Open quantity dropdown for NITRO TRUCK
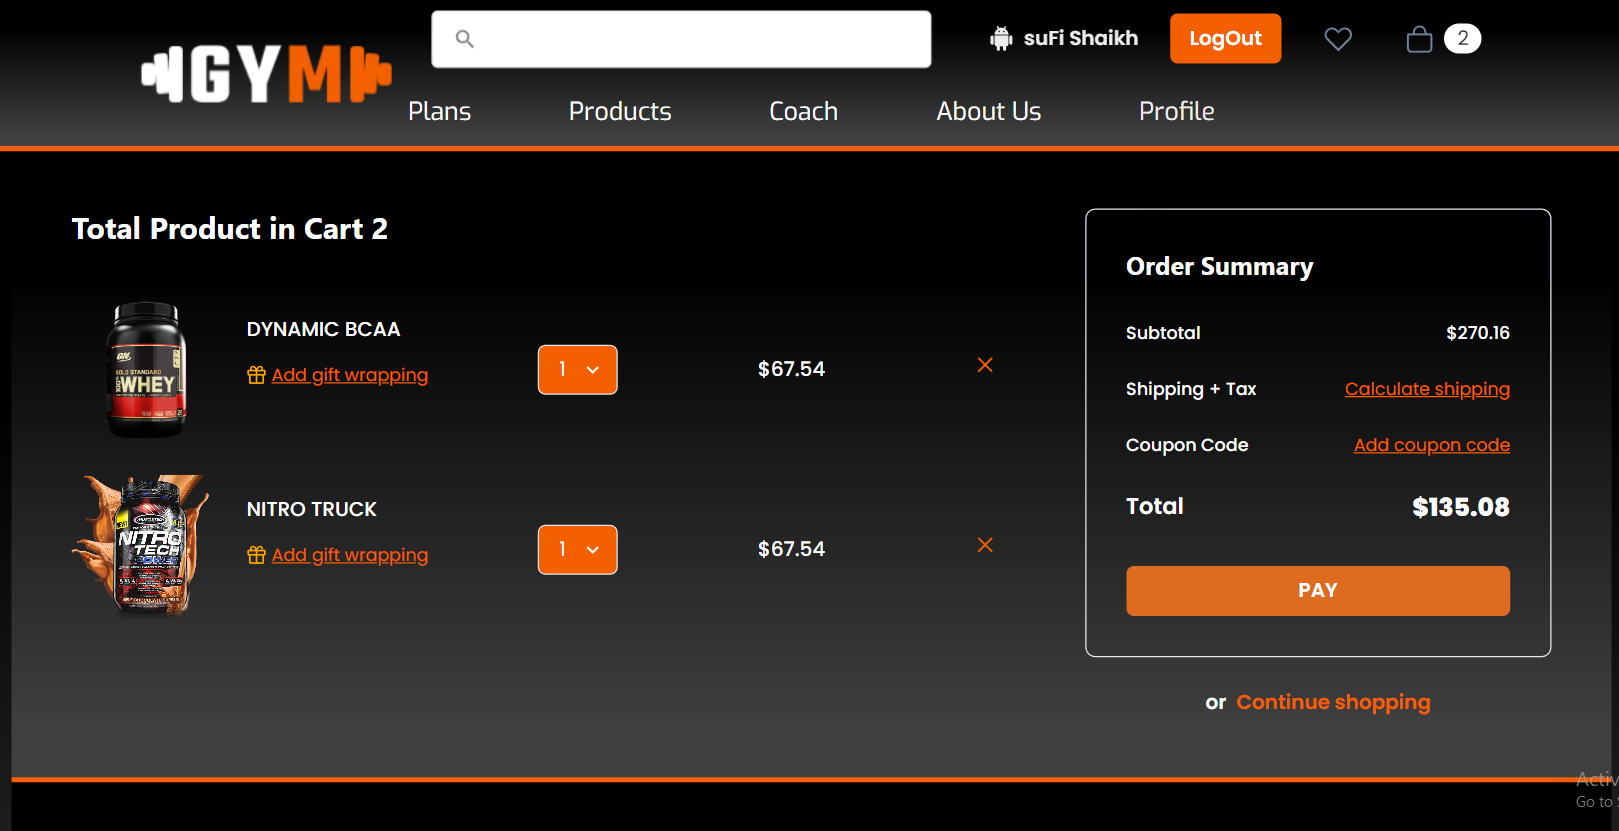Image resolution: width=1619 pixels, height=831 pixels. pos(578,550)
